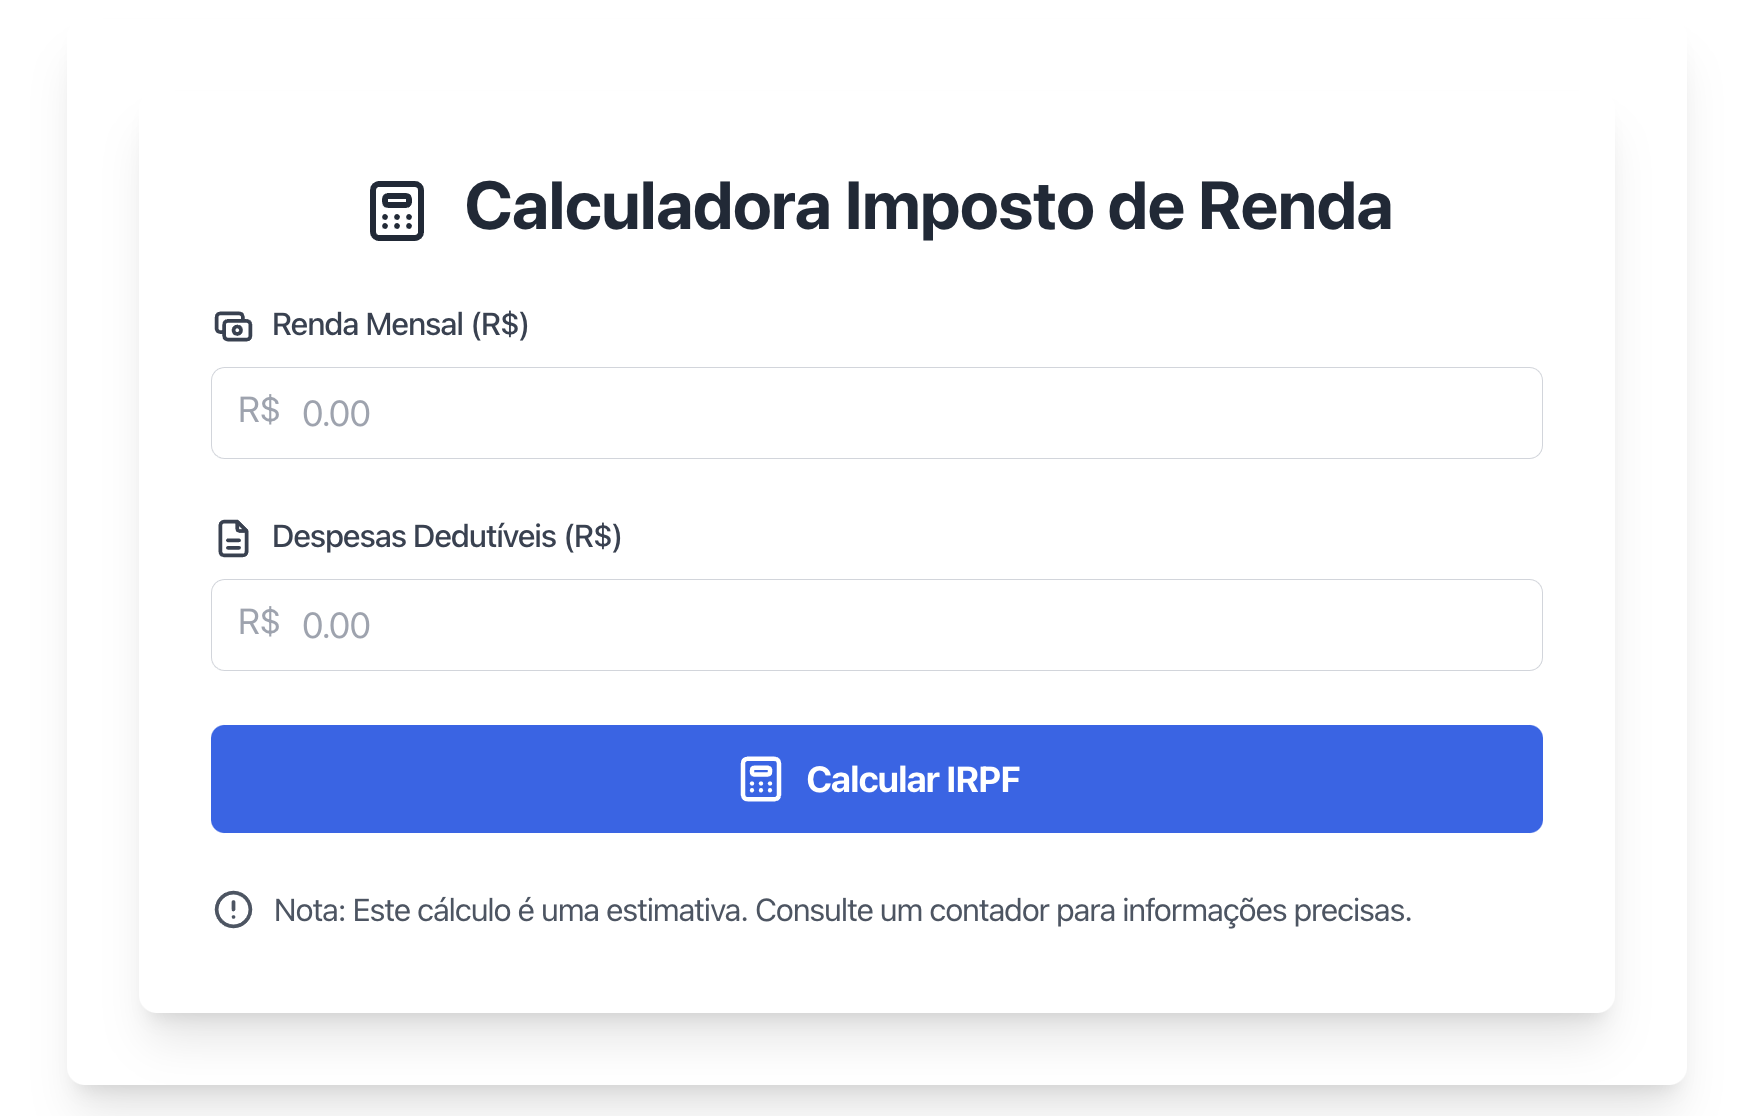Click the document icon beside Despesas Dedutíveis
This screenshot has width=1762, height=1116.
pyautogui.click(x=233, y=537)
